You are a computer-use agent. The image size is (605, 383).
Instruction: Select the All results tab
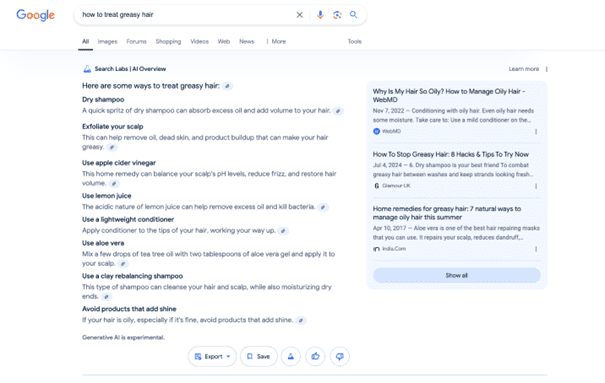(85, 42)
